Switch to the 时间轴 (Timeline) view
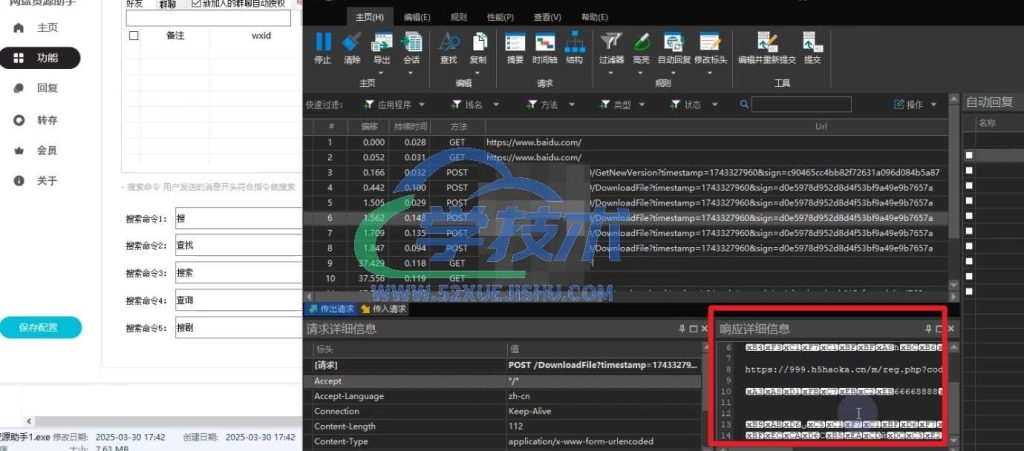The image size is (1024, 451). (545, 46)
